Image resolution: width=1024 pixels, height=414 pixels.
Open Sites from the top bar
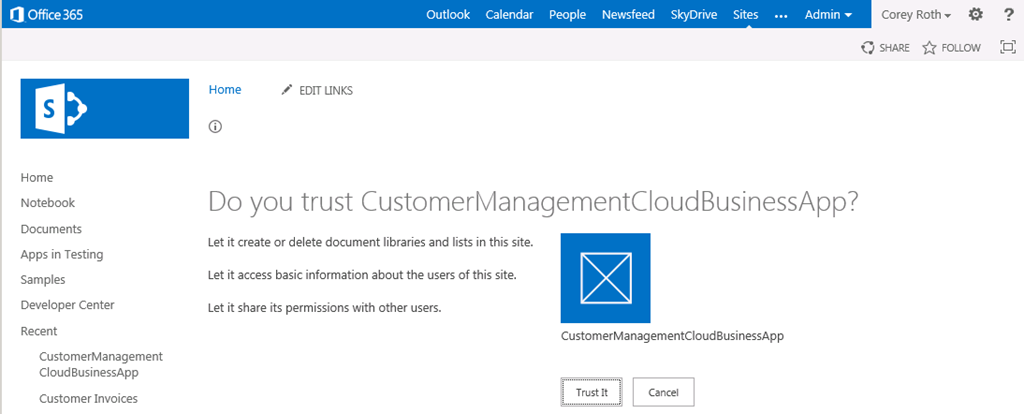point(746,14)
